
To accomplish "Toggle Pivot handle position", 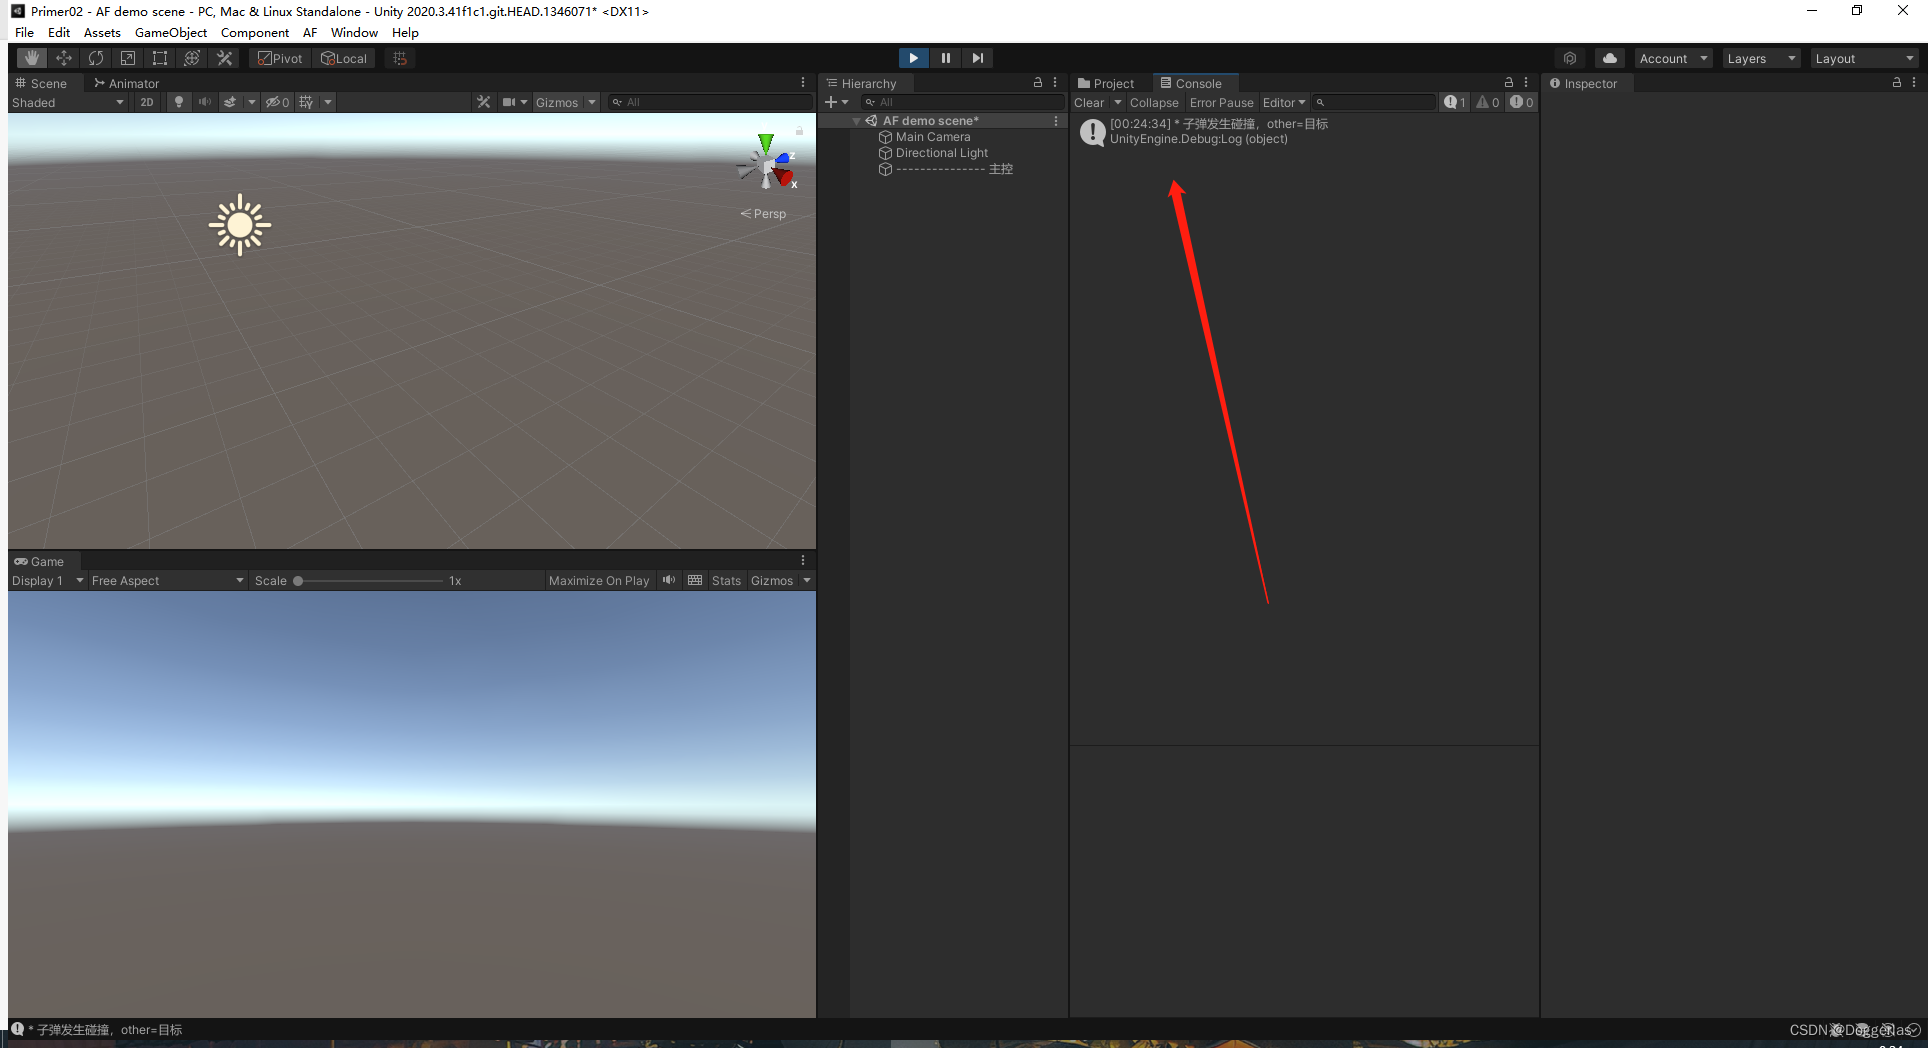I will click(280, 58).
